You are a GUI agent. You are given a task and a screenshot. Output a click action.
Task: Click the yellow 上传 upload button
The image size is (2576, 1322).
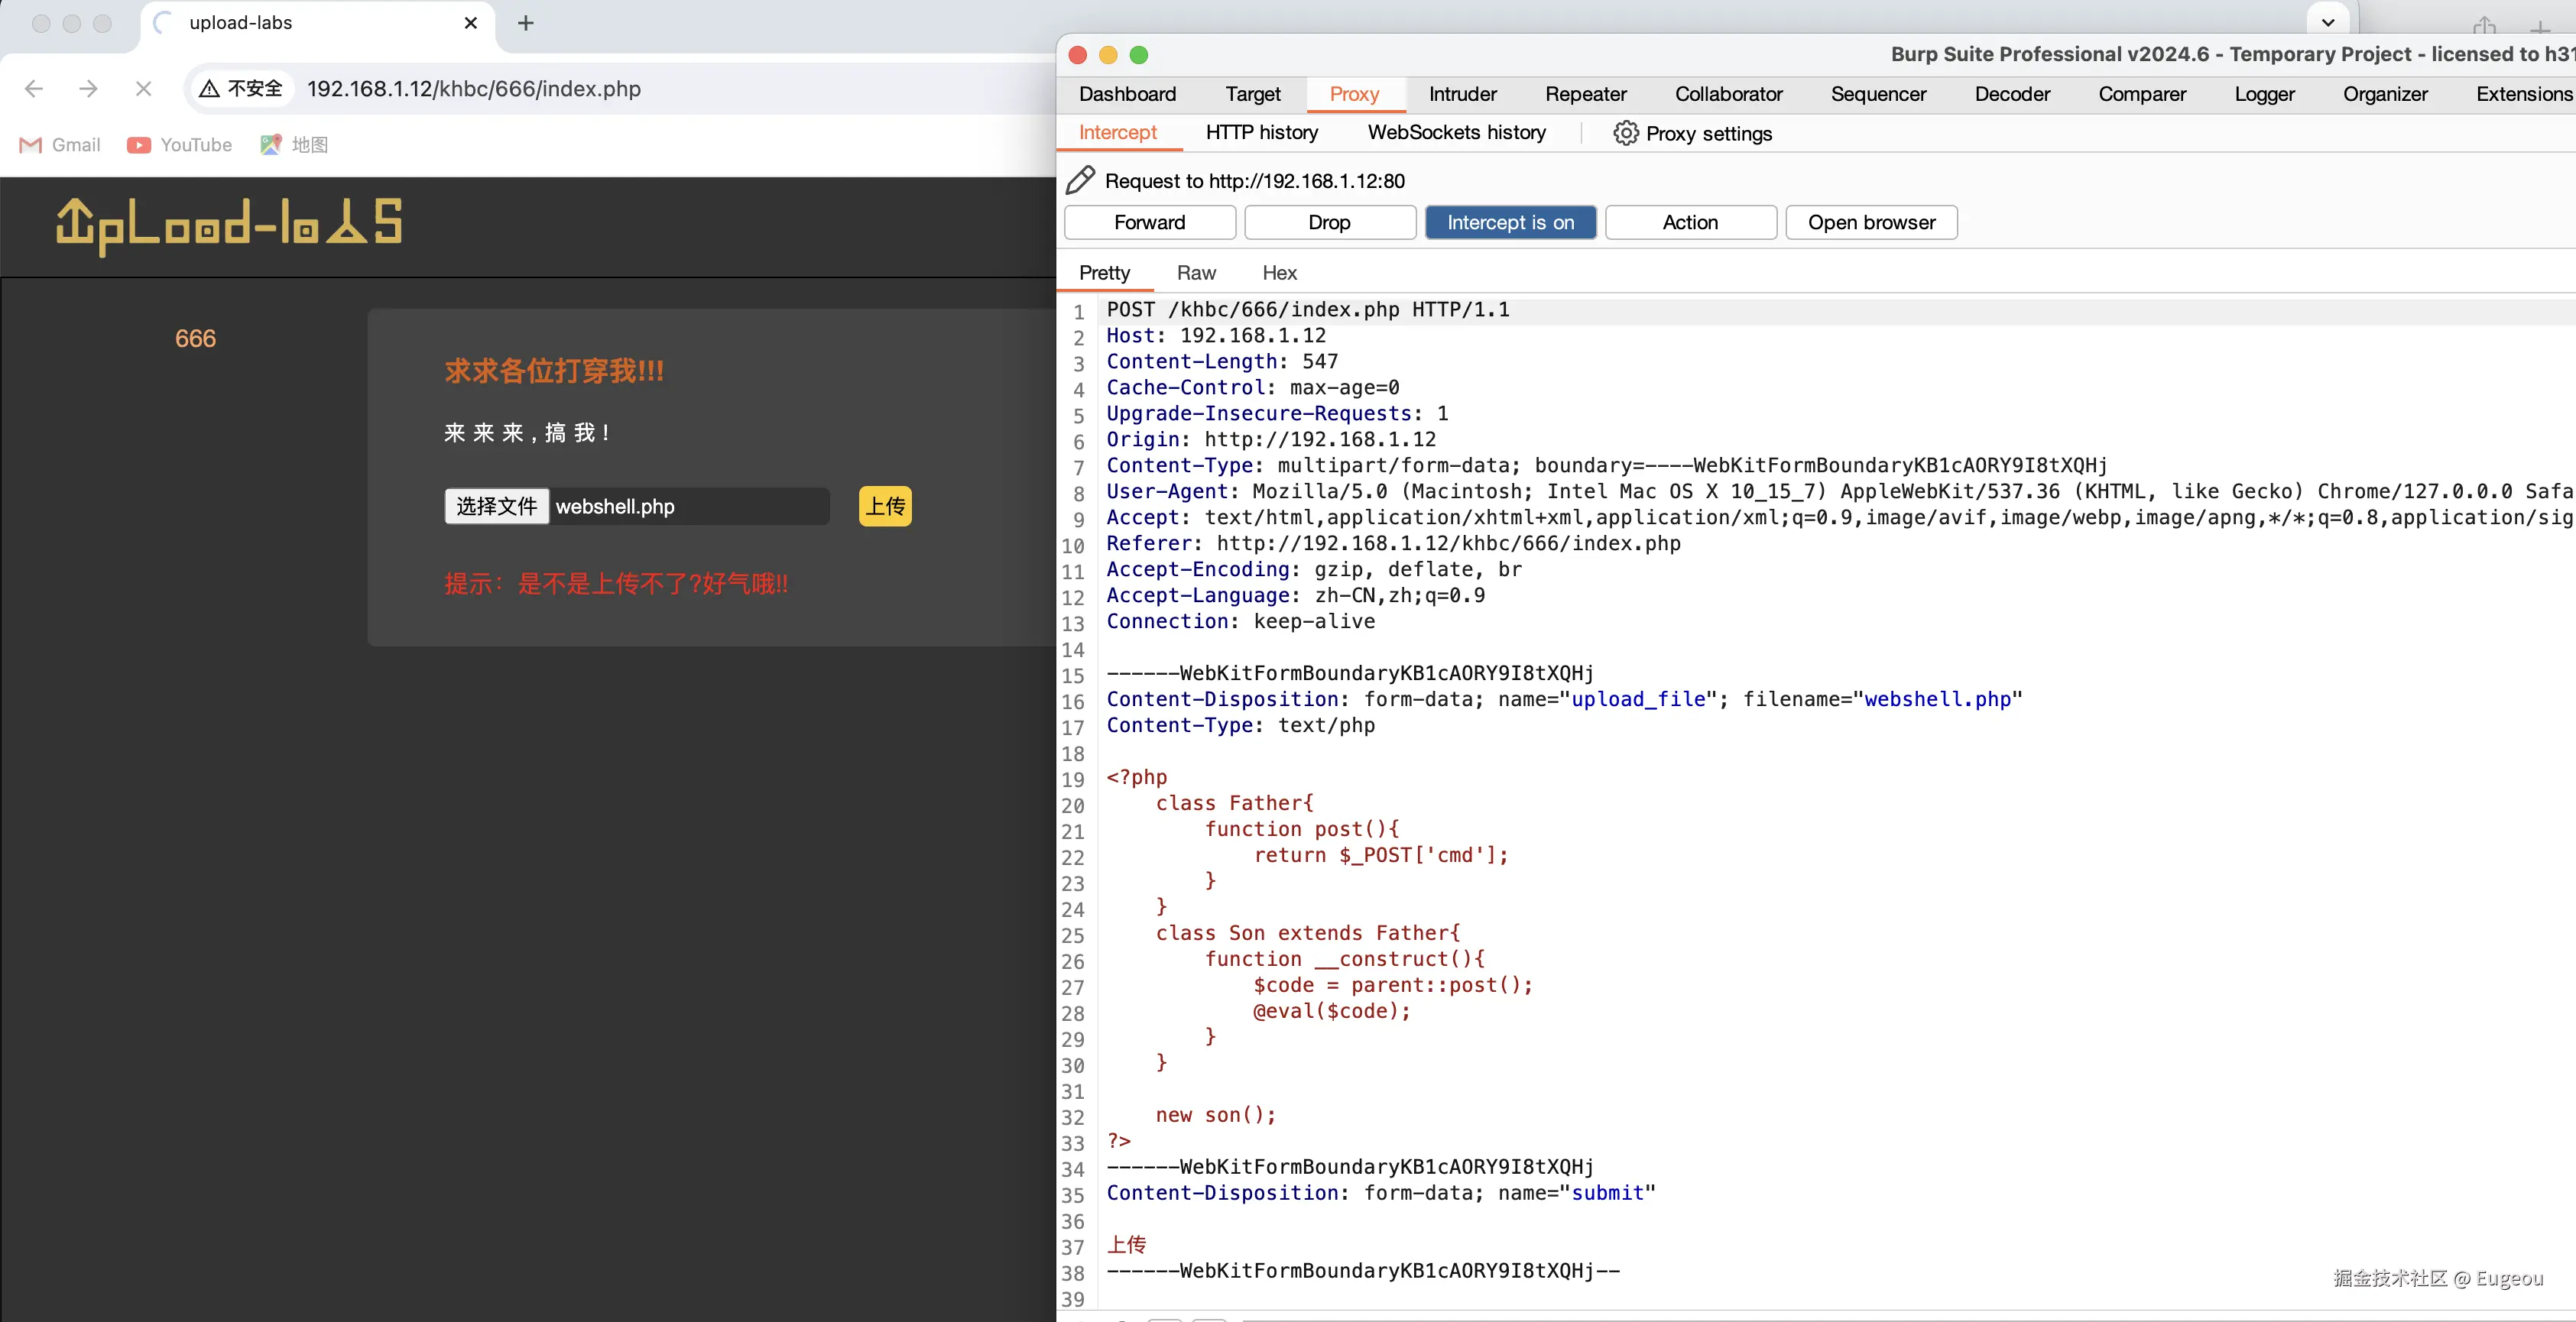pos(885,506)
